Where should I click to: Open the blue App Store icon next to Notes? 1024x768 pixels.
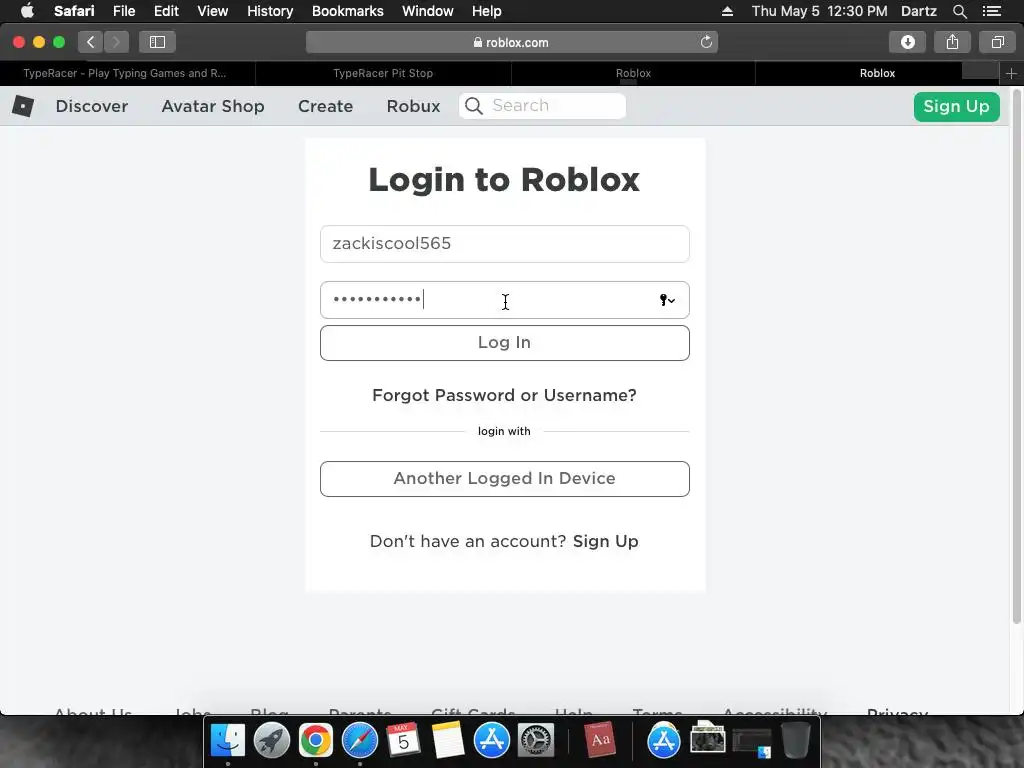click(x=491, y=740)
